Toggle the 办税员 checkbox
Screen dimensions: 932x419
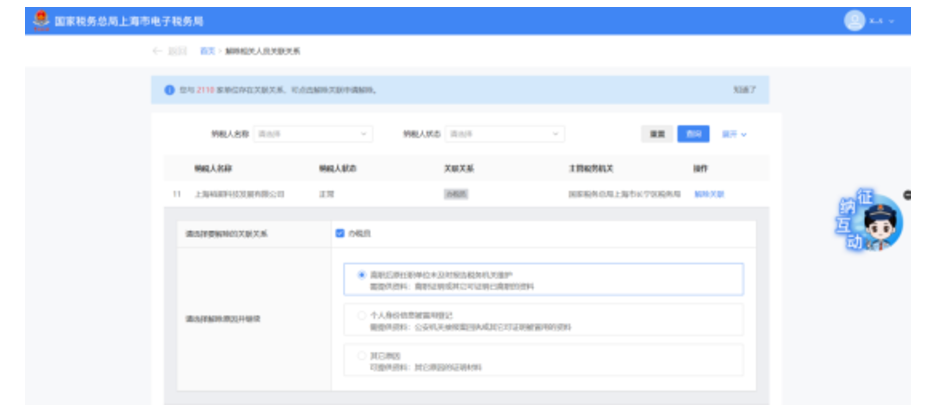pyautogui.click(x=340, y=233)
